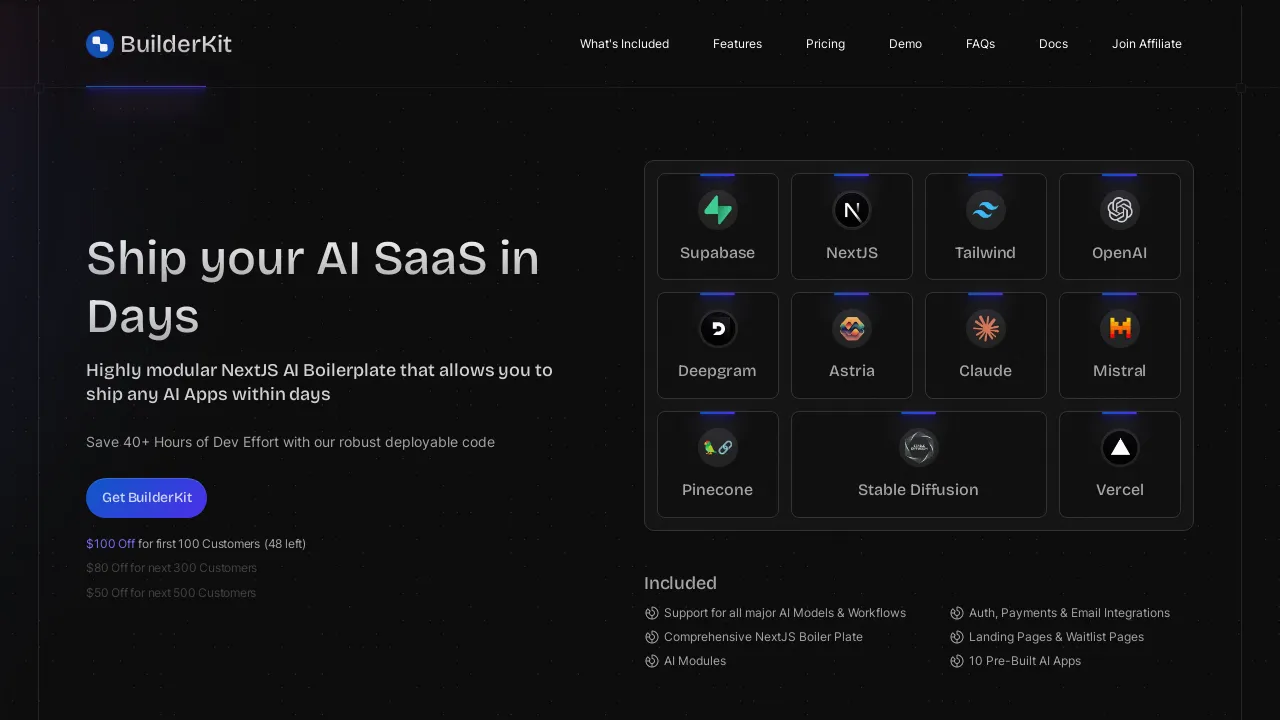Click "Comprehensive NextJS Boiler Plate" text
This screenshot has width=1280, height=720.
pos(763,637)
